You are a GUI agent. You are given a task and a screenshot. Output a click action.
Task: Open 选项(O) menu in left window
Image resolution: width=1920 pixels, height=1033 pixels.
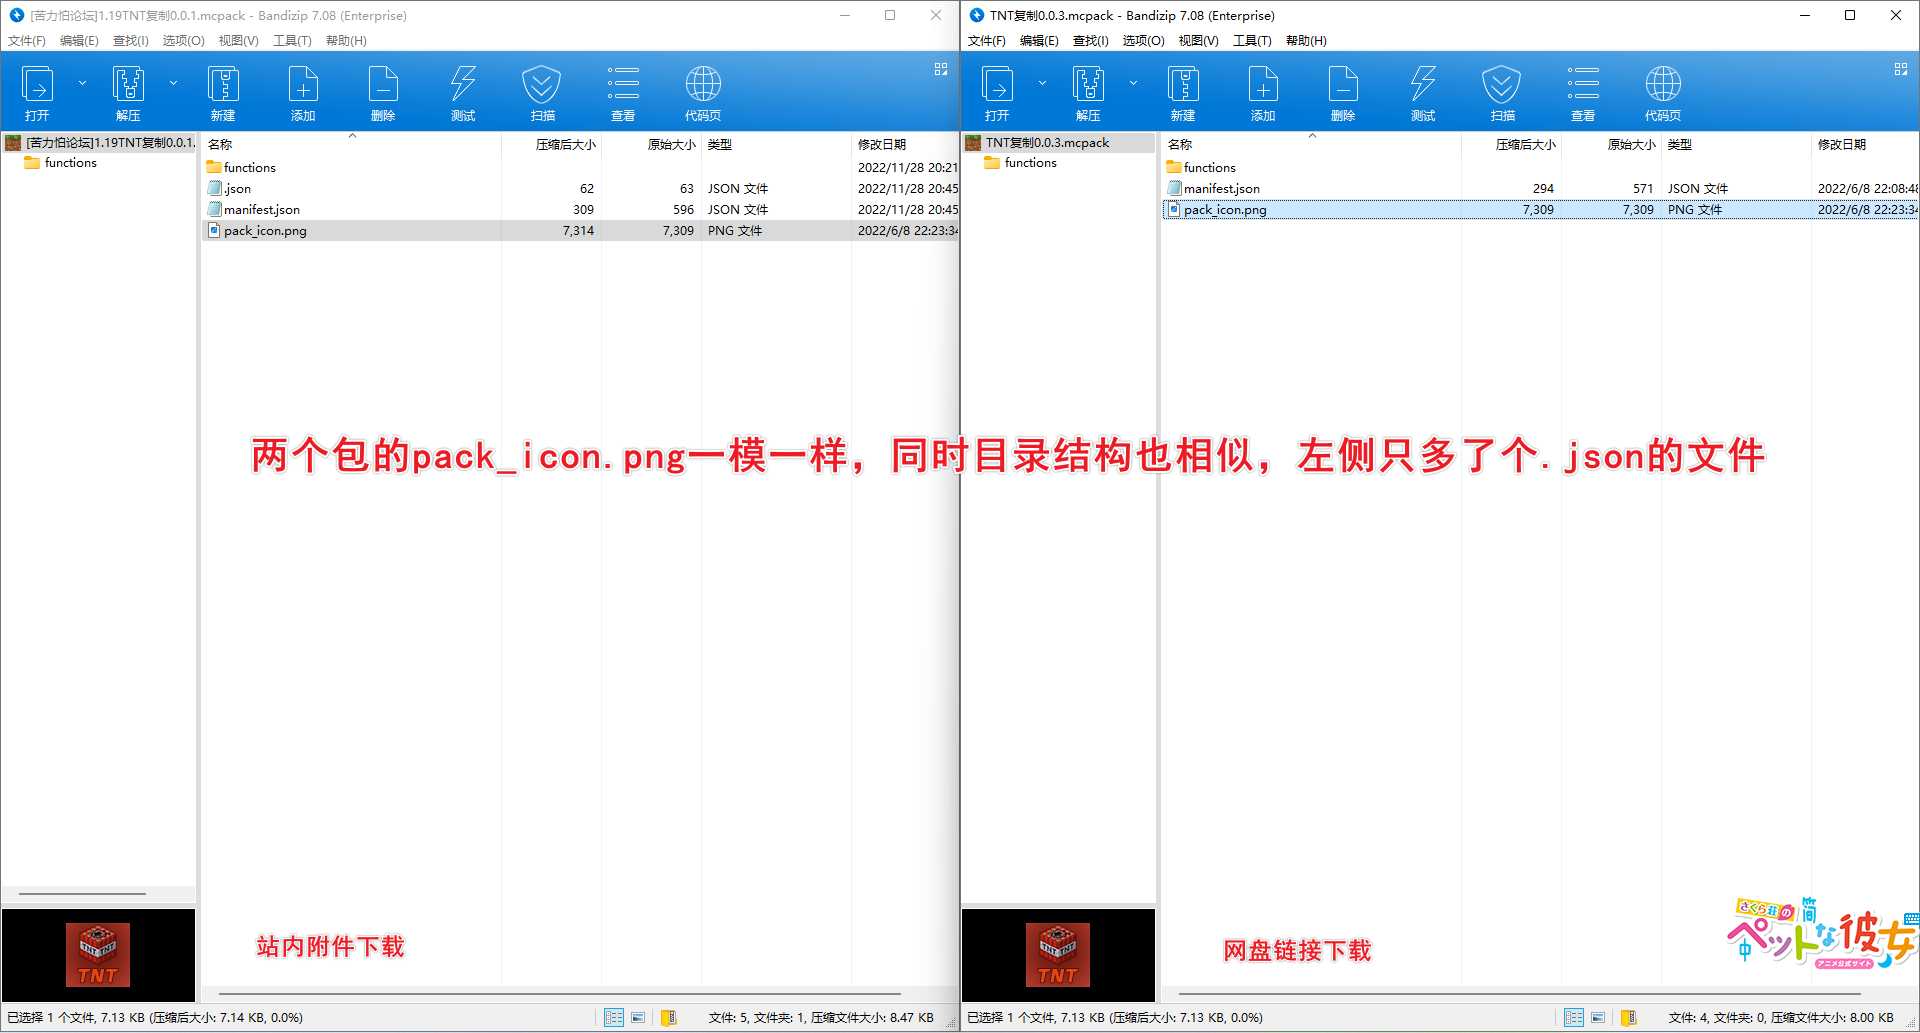pyautogui.click(x=184, y=41)
